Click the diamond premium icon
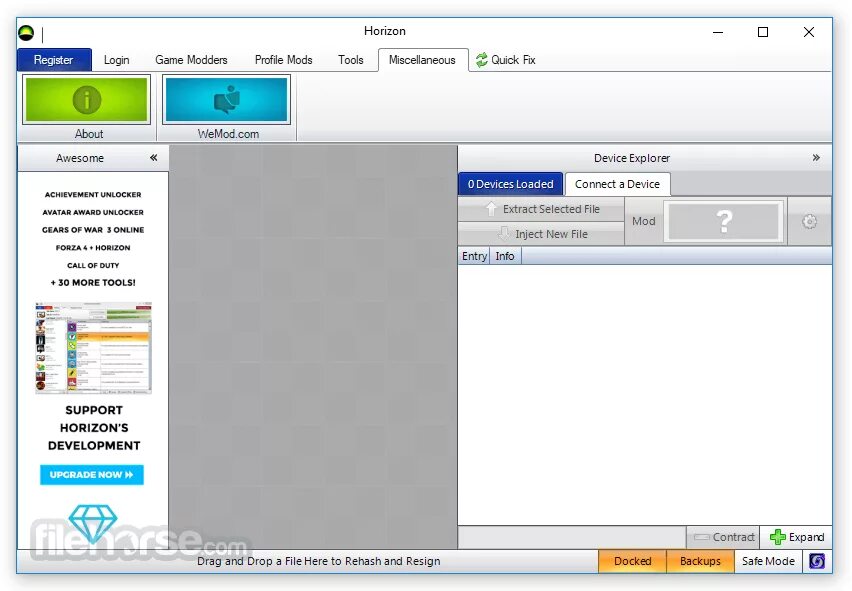 (93, 523)
